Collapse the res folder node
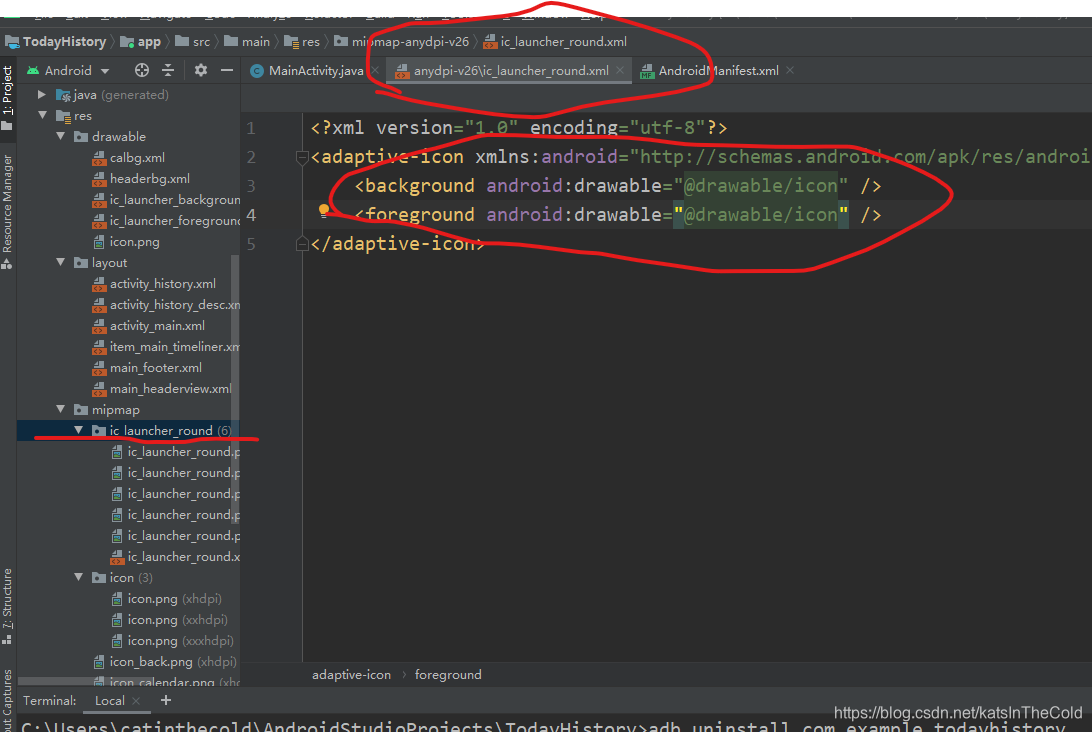The height and width of the screenshot is (732, 1092). tap(43, 115)
